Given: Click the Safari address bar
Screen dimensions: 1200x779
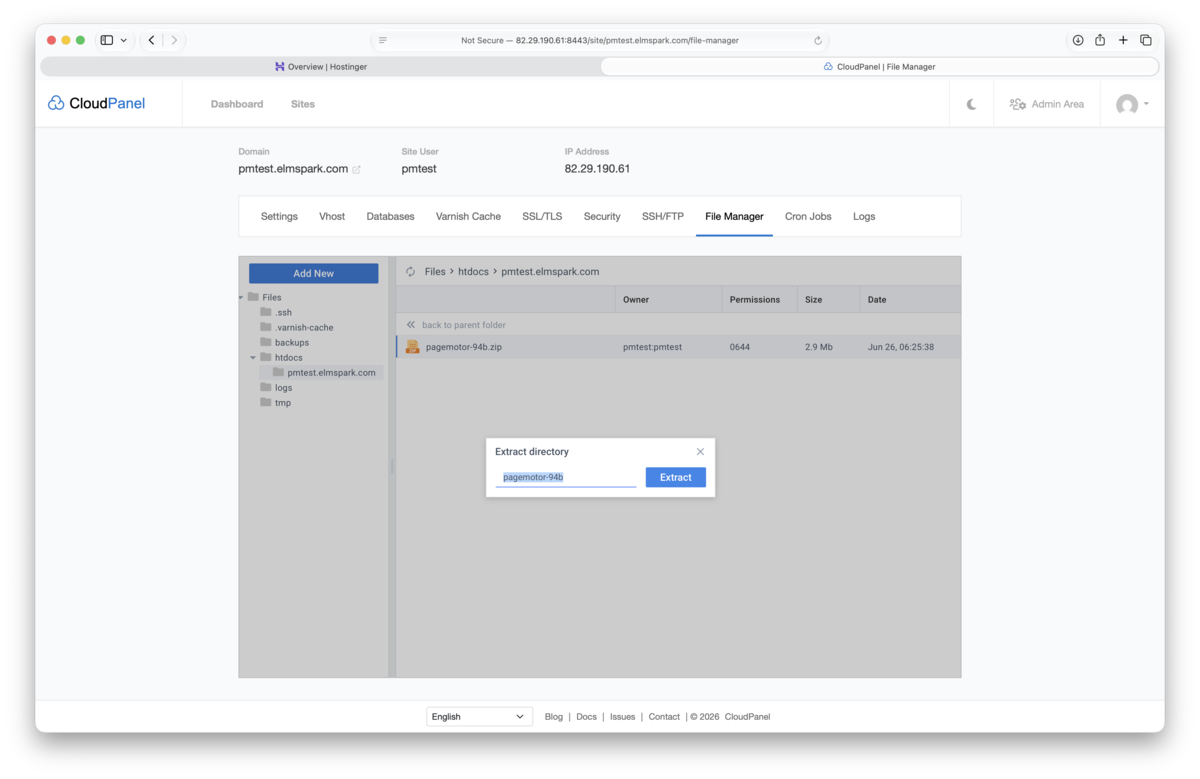Looking at the screenshot, I should tap(600, 40).
